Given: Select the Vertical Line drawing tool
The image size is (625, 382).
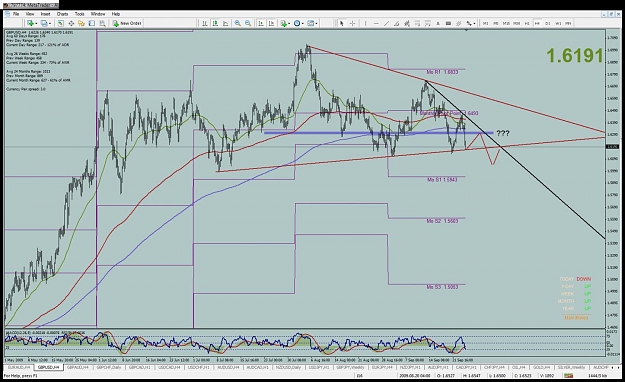Looking at the screenshot, I should [x=365, y=24].
